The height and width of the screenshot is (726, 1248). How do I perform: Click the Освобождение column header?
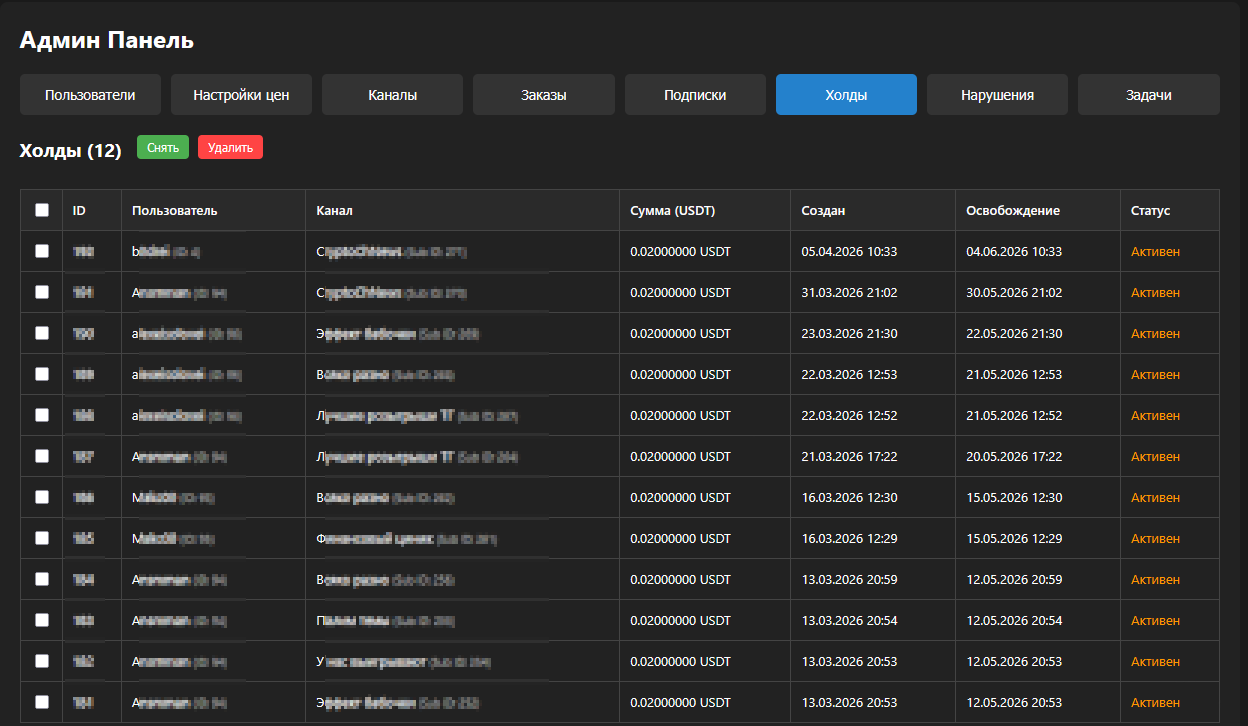[1012, 211]
